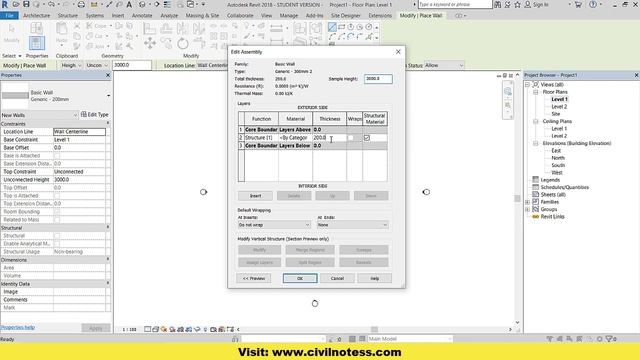The height and width of the screenshot is (360, 640).
Task: Click the Print icon in quick access toolbar
Action: click(81, 4)
